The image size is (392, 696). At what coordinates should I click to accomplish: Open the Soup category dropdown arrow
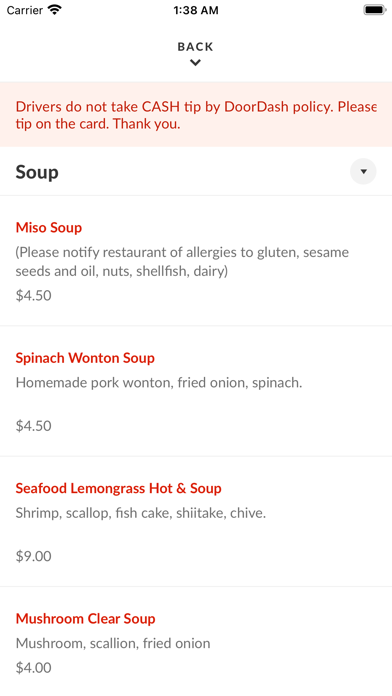363,171
